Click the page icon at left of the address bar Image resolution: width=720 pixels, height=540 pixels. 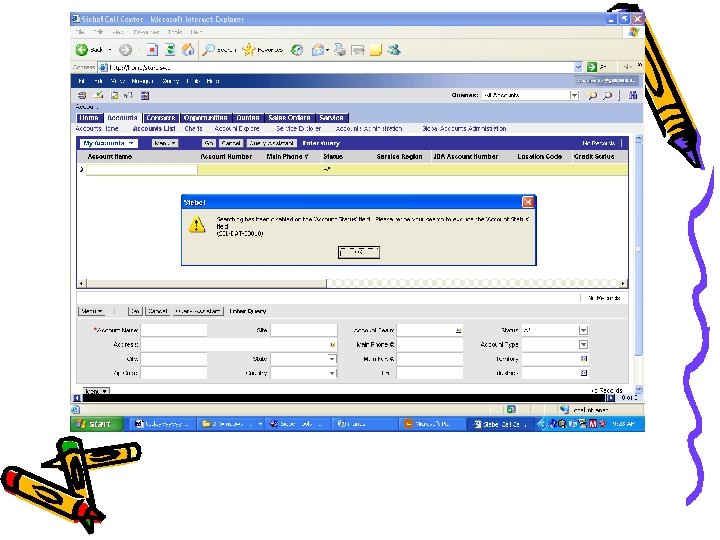(x=103, y=68)
